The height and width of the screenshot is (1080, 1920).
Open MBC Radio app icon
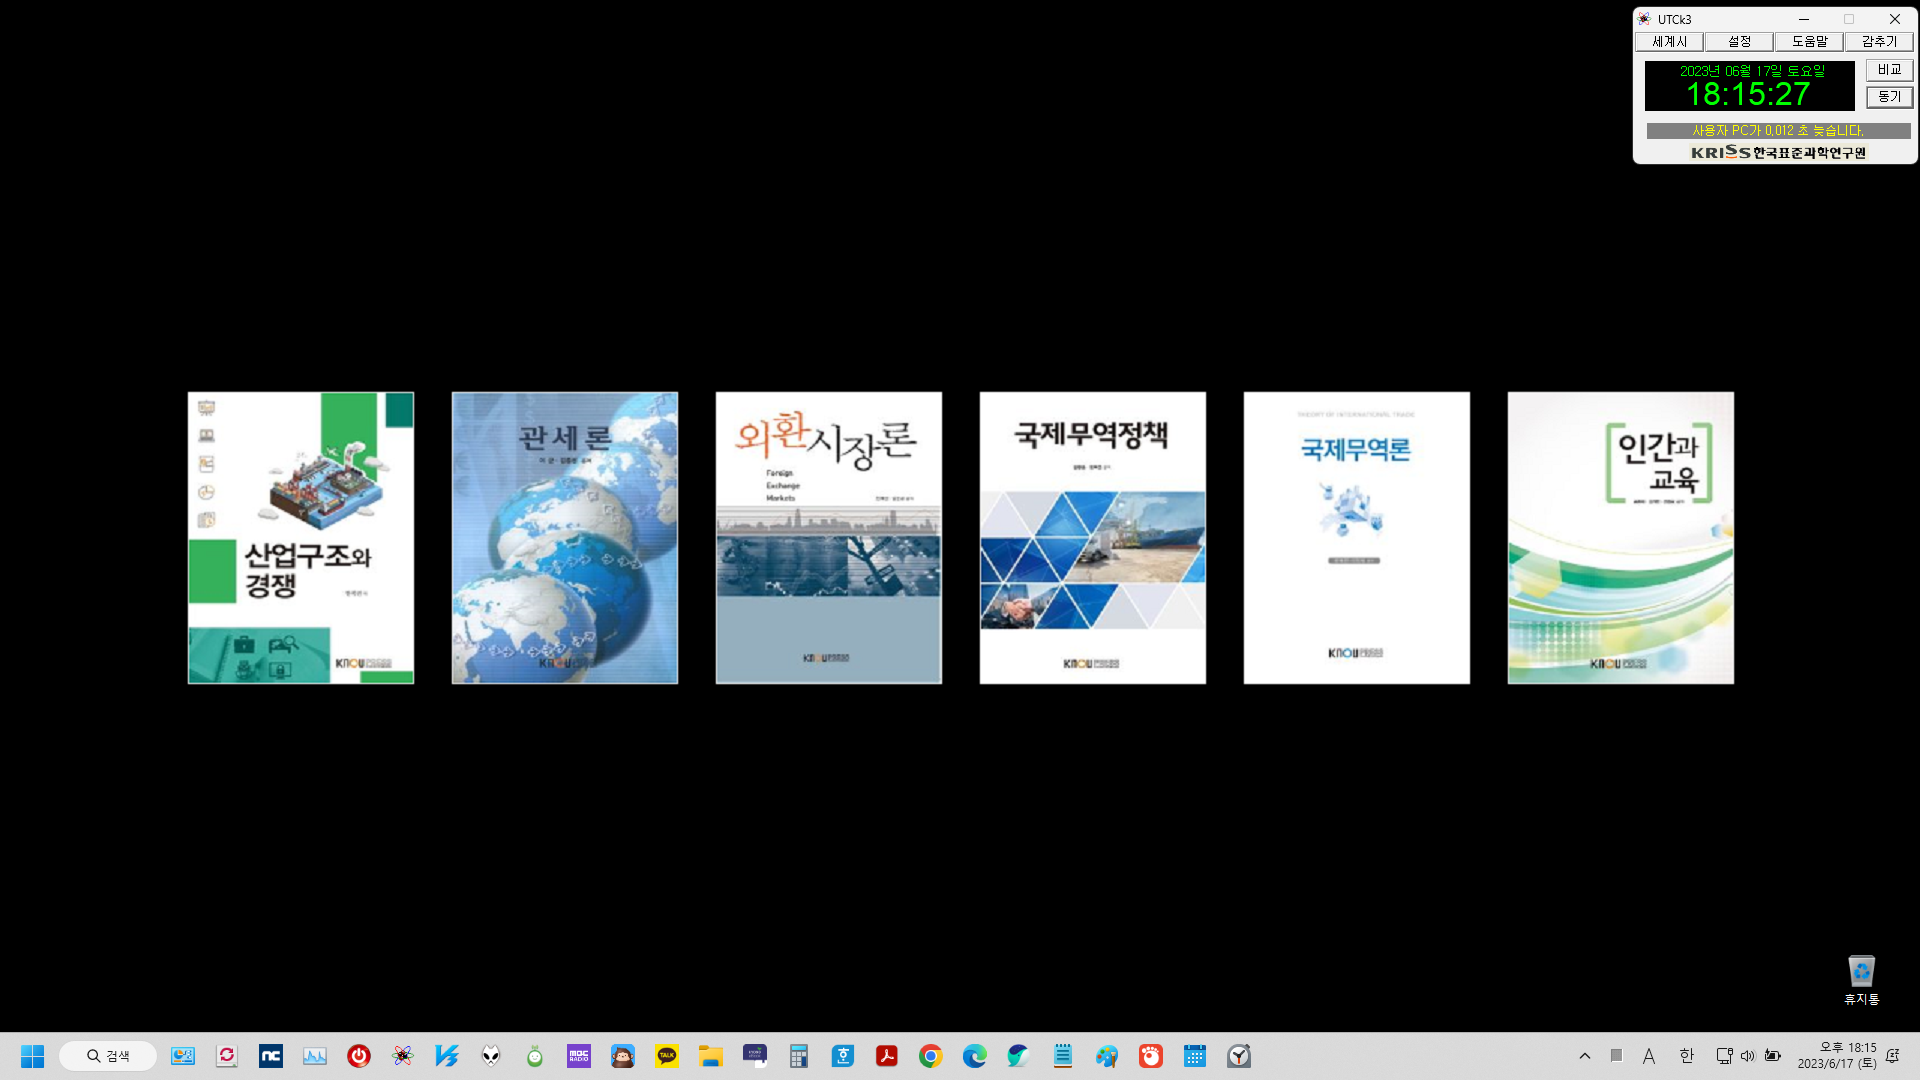click(579, 1056)
